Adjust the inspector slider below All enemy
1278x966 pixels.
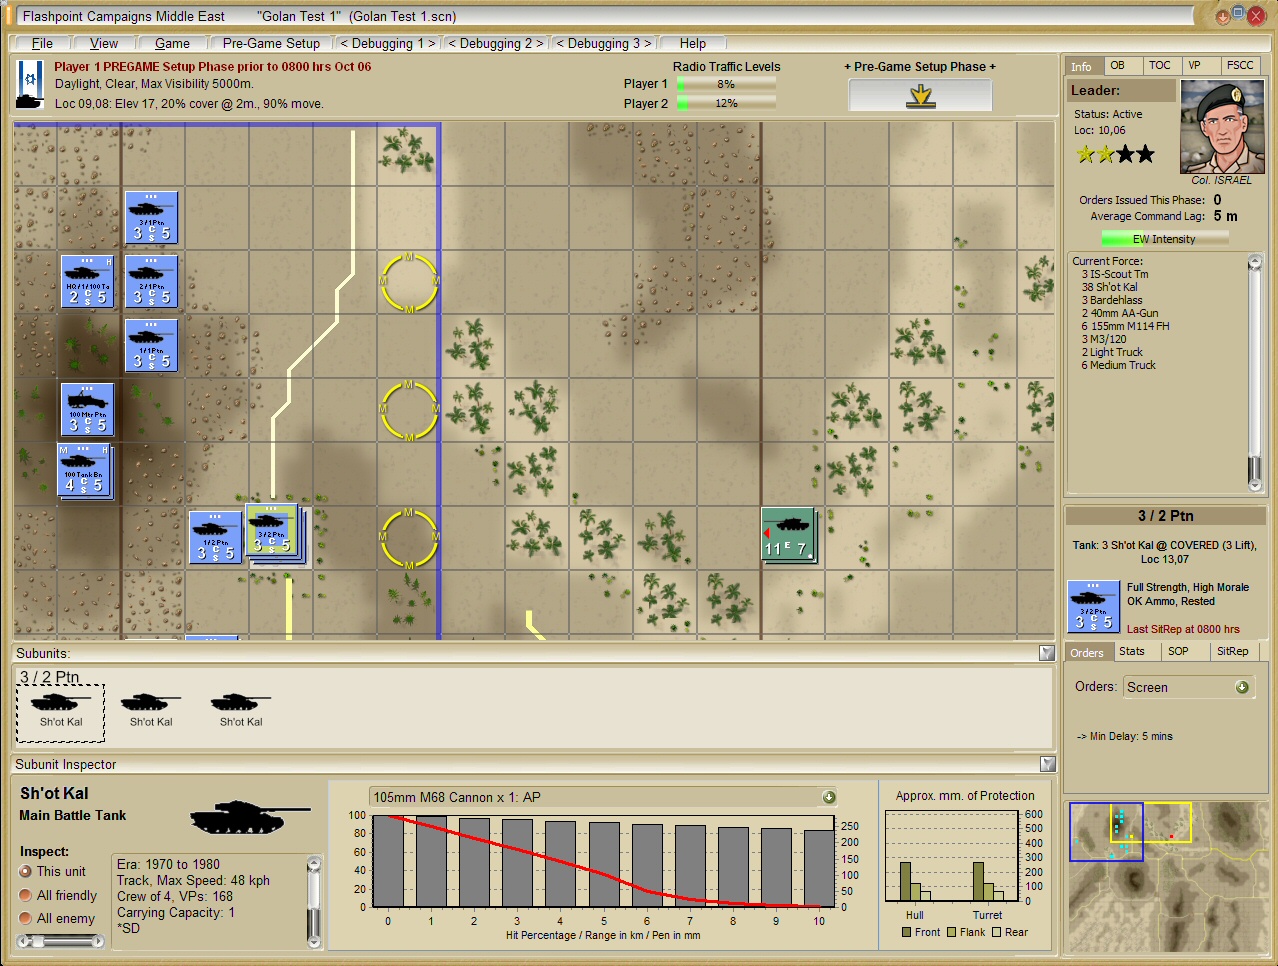61,941
